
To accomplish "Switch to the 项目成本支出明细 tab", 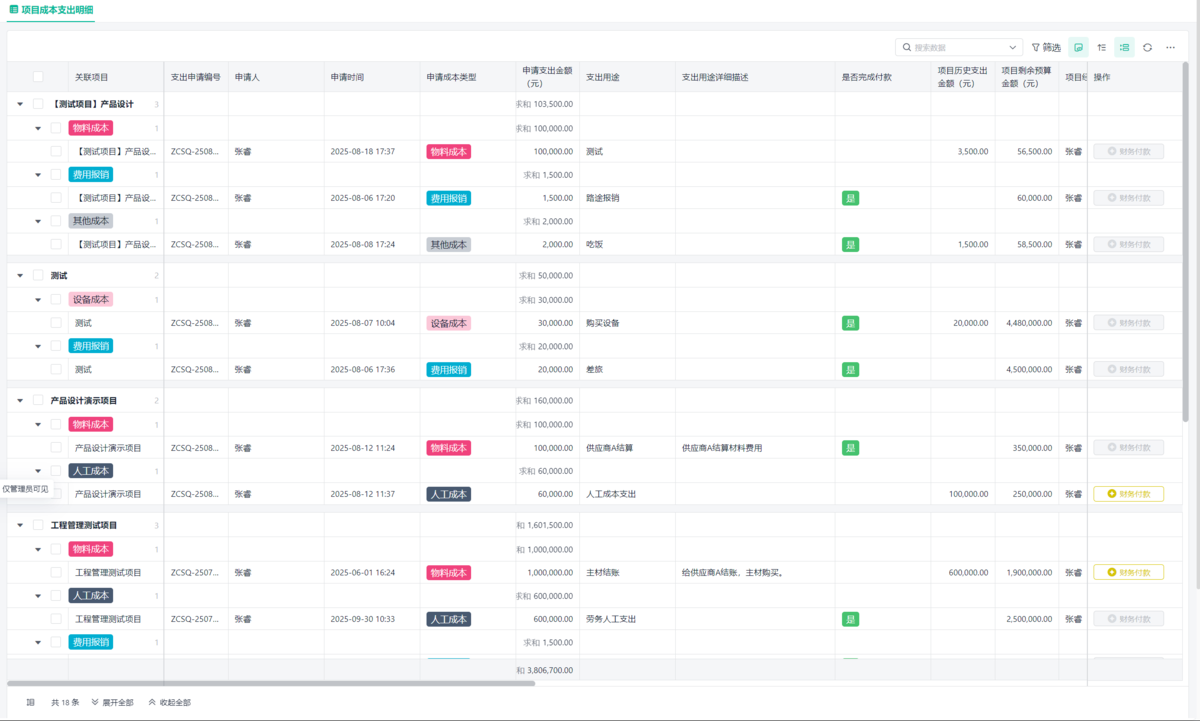I will [52, 8].
